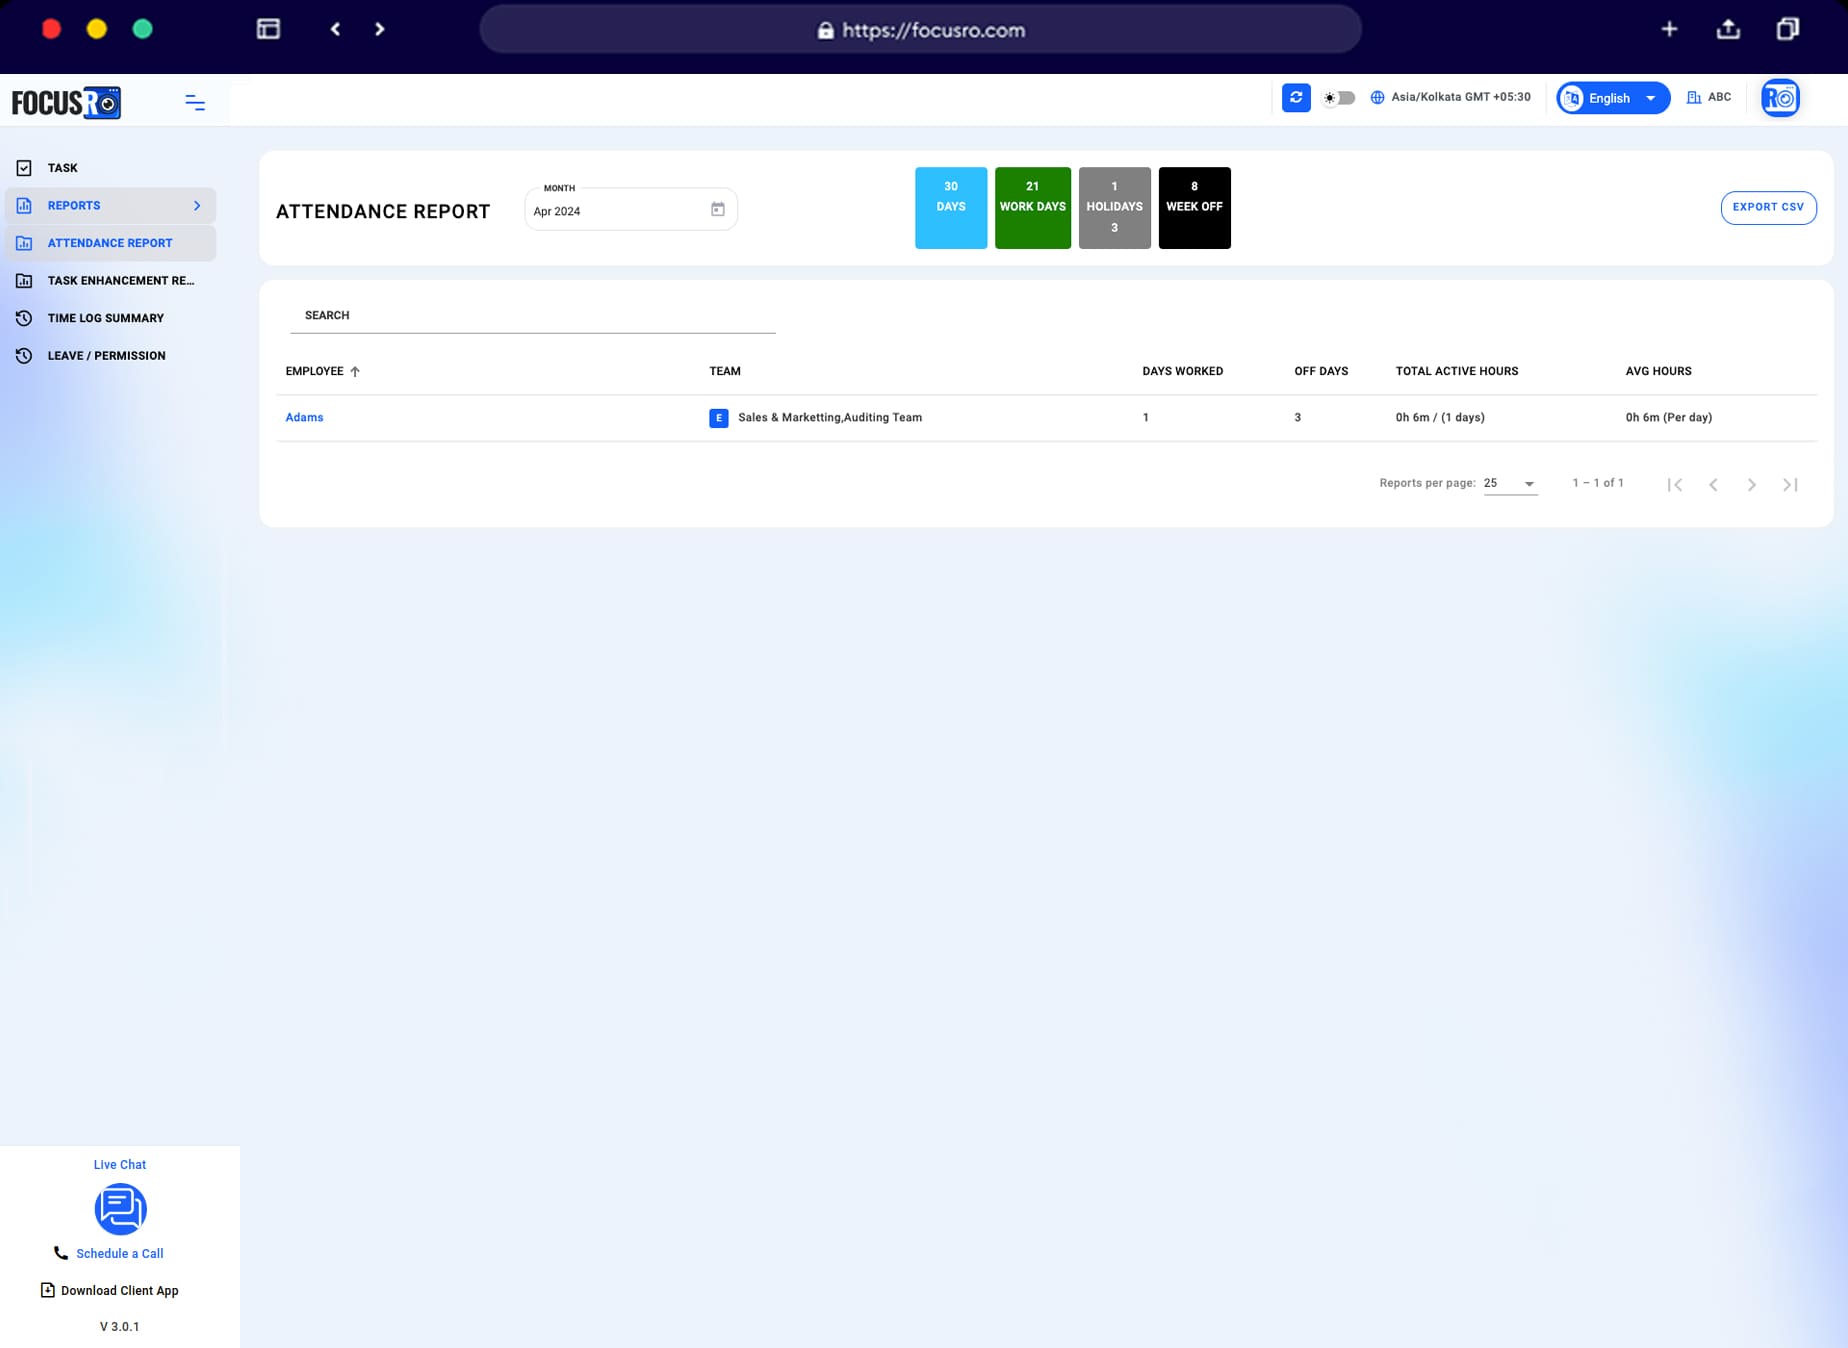Open the Time Log Summary

pyautogui.click(x=104, y=317)
